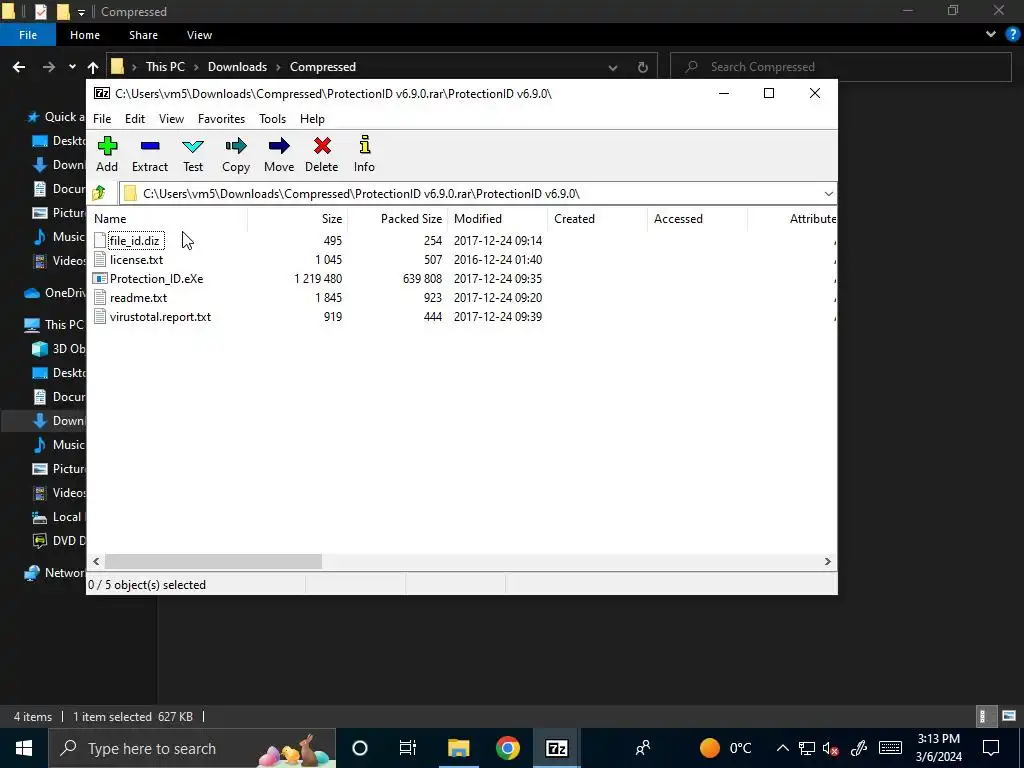The width and height of the screenshot is (1024, 768).
Task: Click the Move toolbar button
Action: click(x=279, y=155)
